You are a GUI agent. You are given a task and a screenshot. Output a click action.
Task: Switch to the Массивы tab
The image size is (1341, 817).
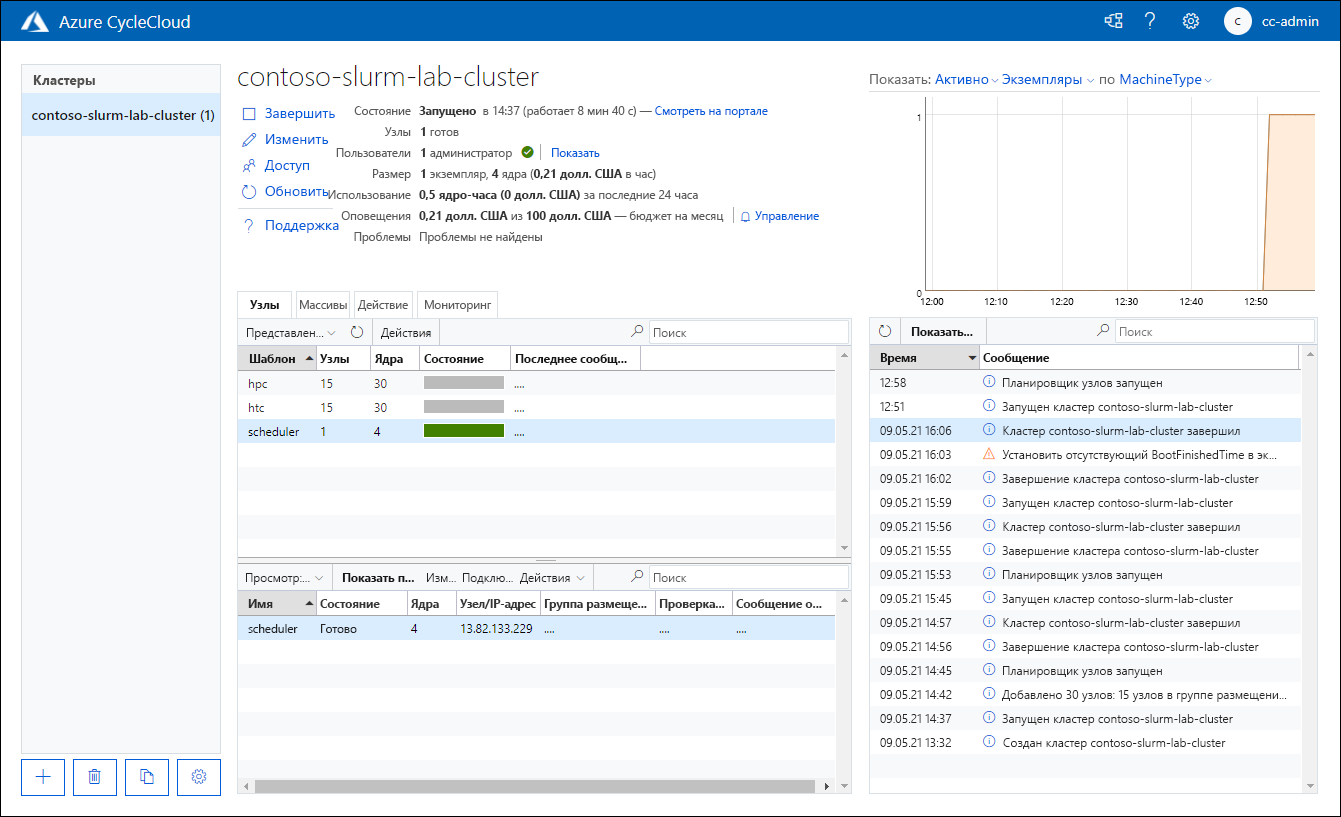click(x=323, y=305)
